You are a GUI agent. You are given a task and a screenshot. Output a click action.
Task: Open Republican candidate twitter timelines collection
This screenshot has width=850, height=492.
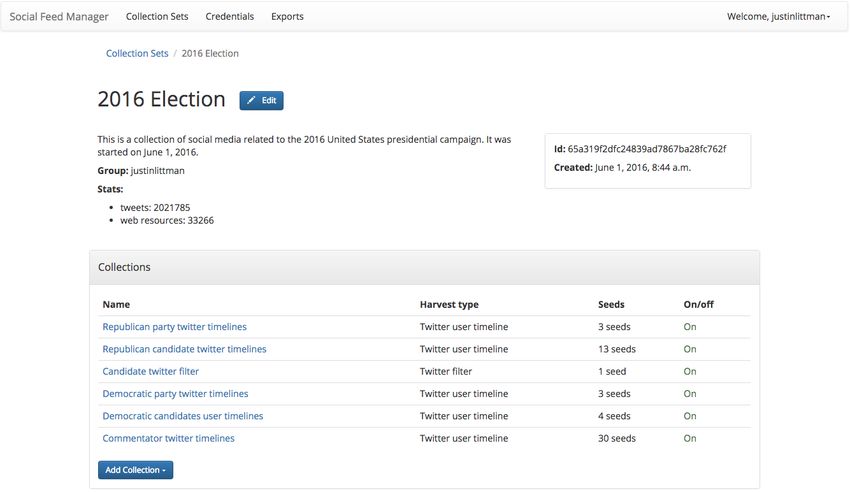click(x=184, y=349)
